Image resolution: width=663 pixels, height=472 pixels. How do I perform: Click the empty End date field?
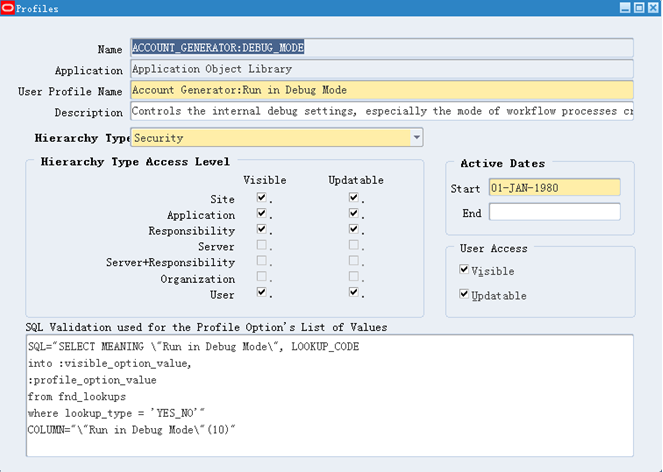click(x=554, y=212)
